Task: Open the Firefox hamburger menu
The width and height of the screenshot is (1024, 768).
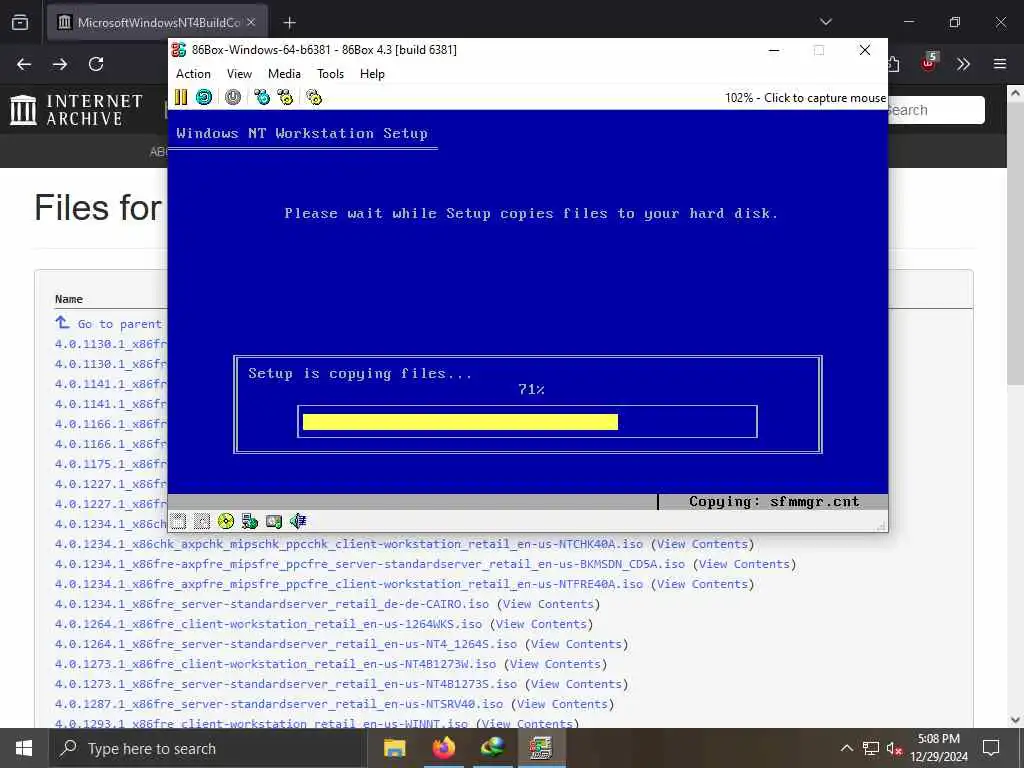Action: tap(1000, 64)
